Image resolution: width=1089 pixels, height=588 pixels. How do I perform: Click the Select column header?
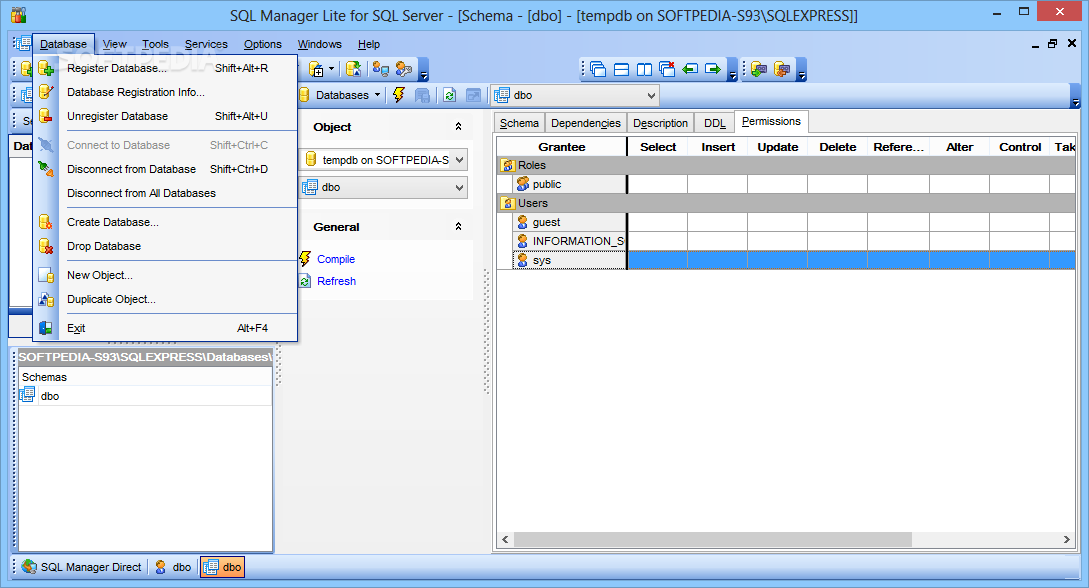pyautogui.click(x=658, y=146)
